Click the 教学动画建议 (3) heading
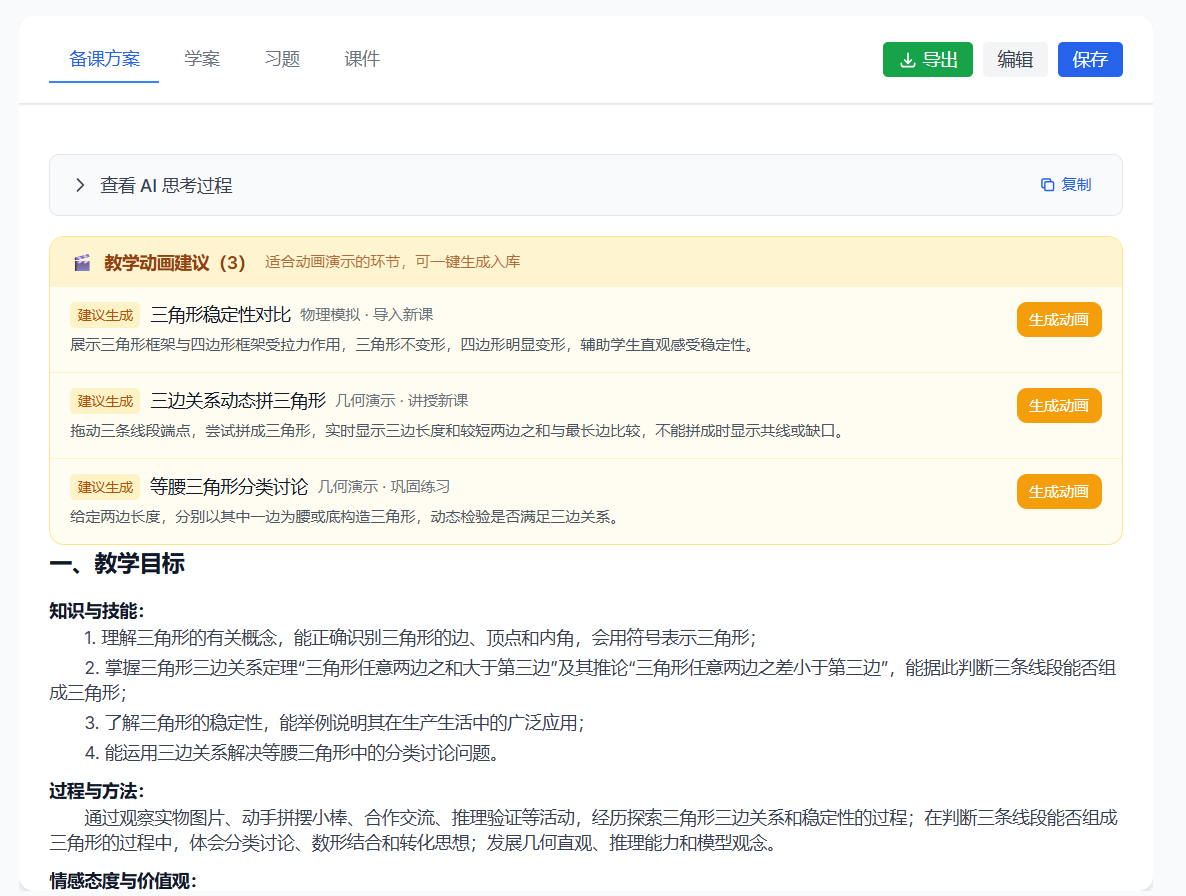This screenshot has width=1186, height=896. tap(175, 262)
